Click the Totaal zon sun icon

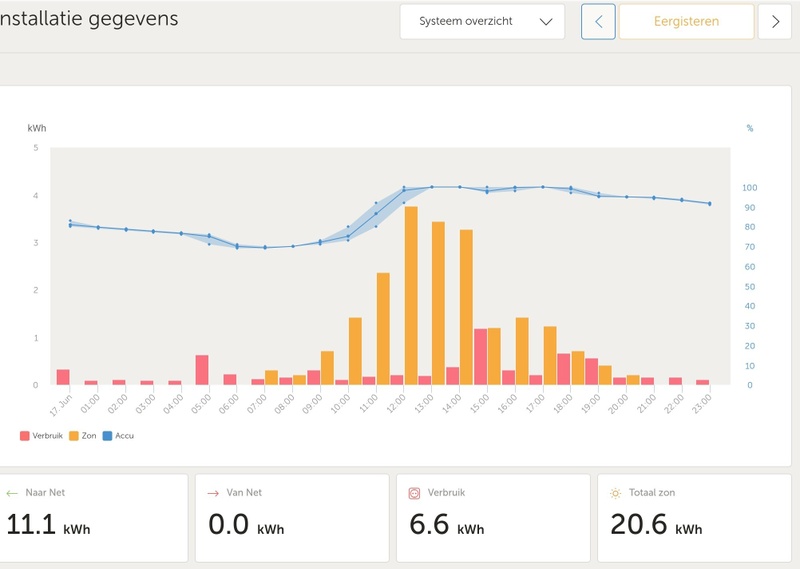[616, 493]
